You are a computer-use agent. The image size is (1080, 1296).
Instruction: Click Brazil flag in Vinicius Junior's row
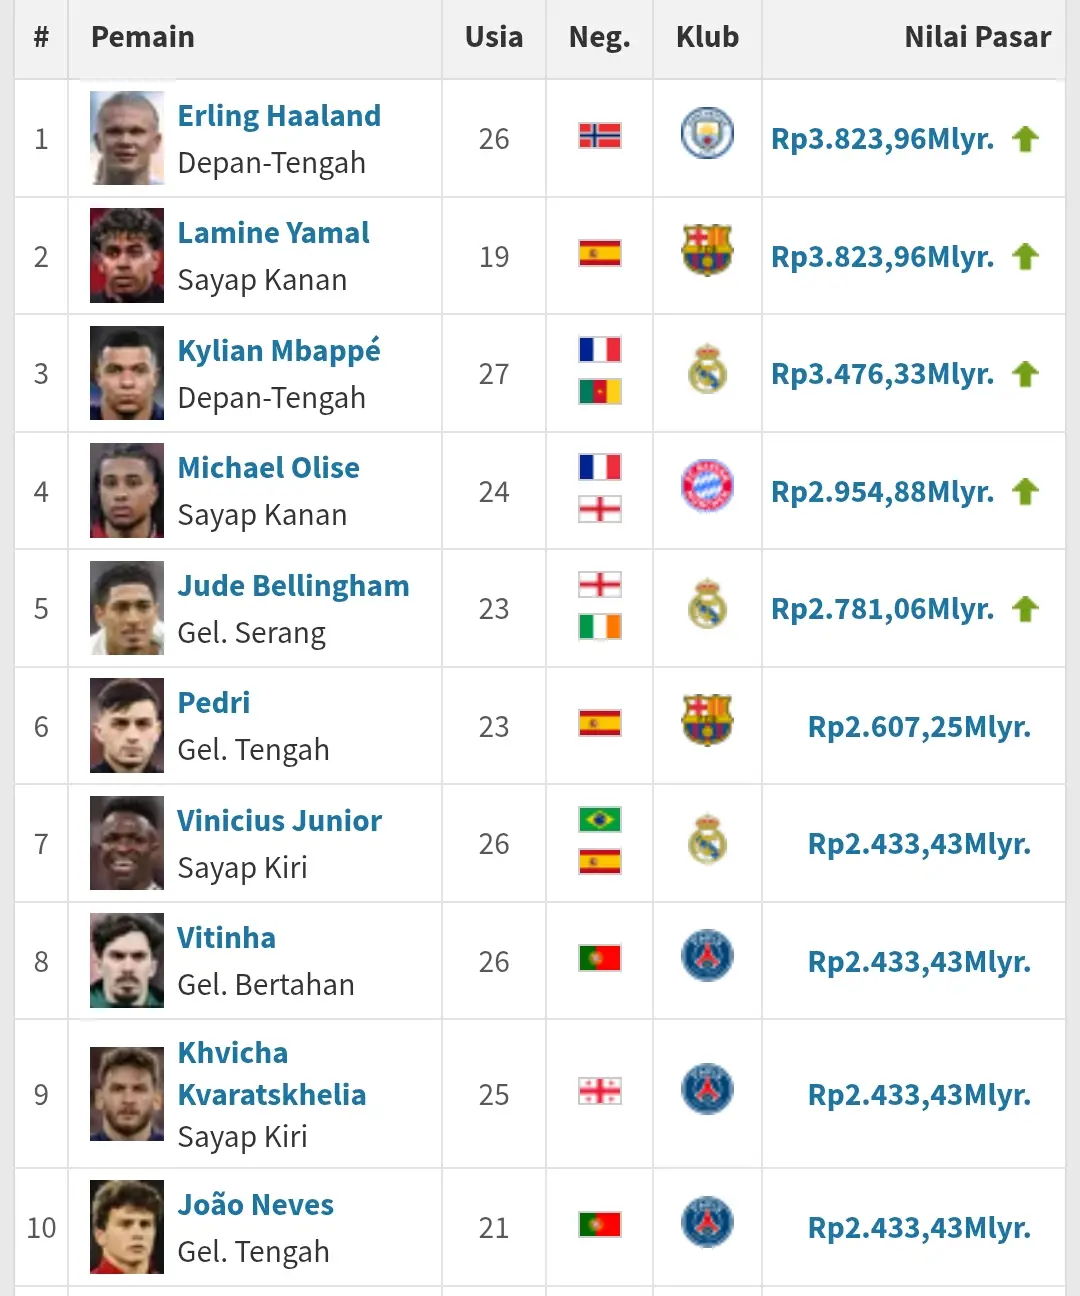coord(600,820)
